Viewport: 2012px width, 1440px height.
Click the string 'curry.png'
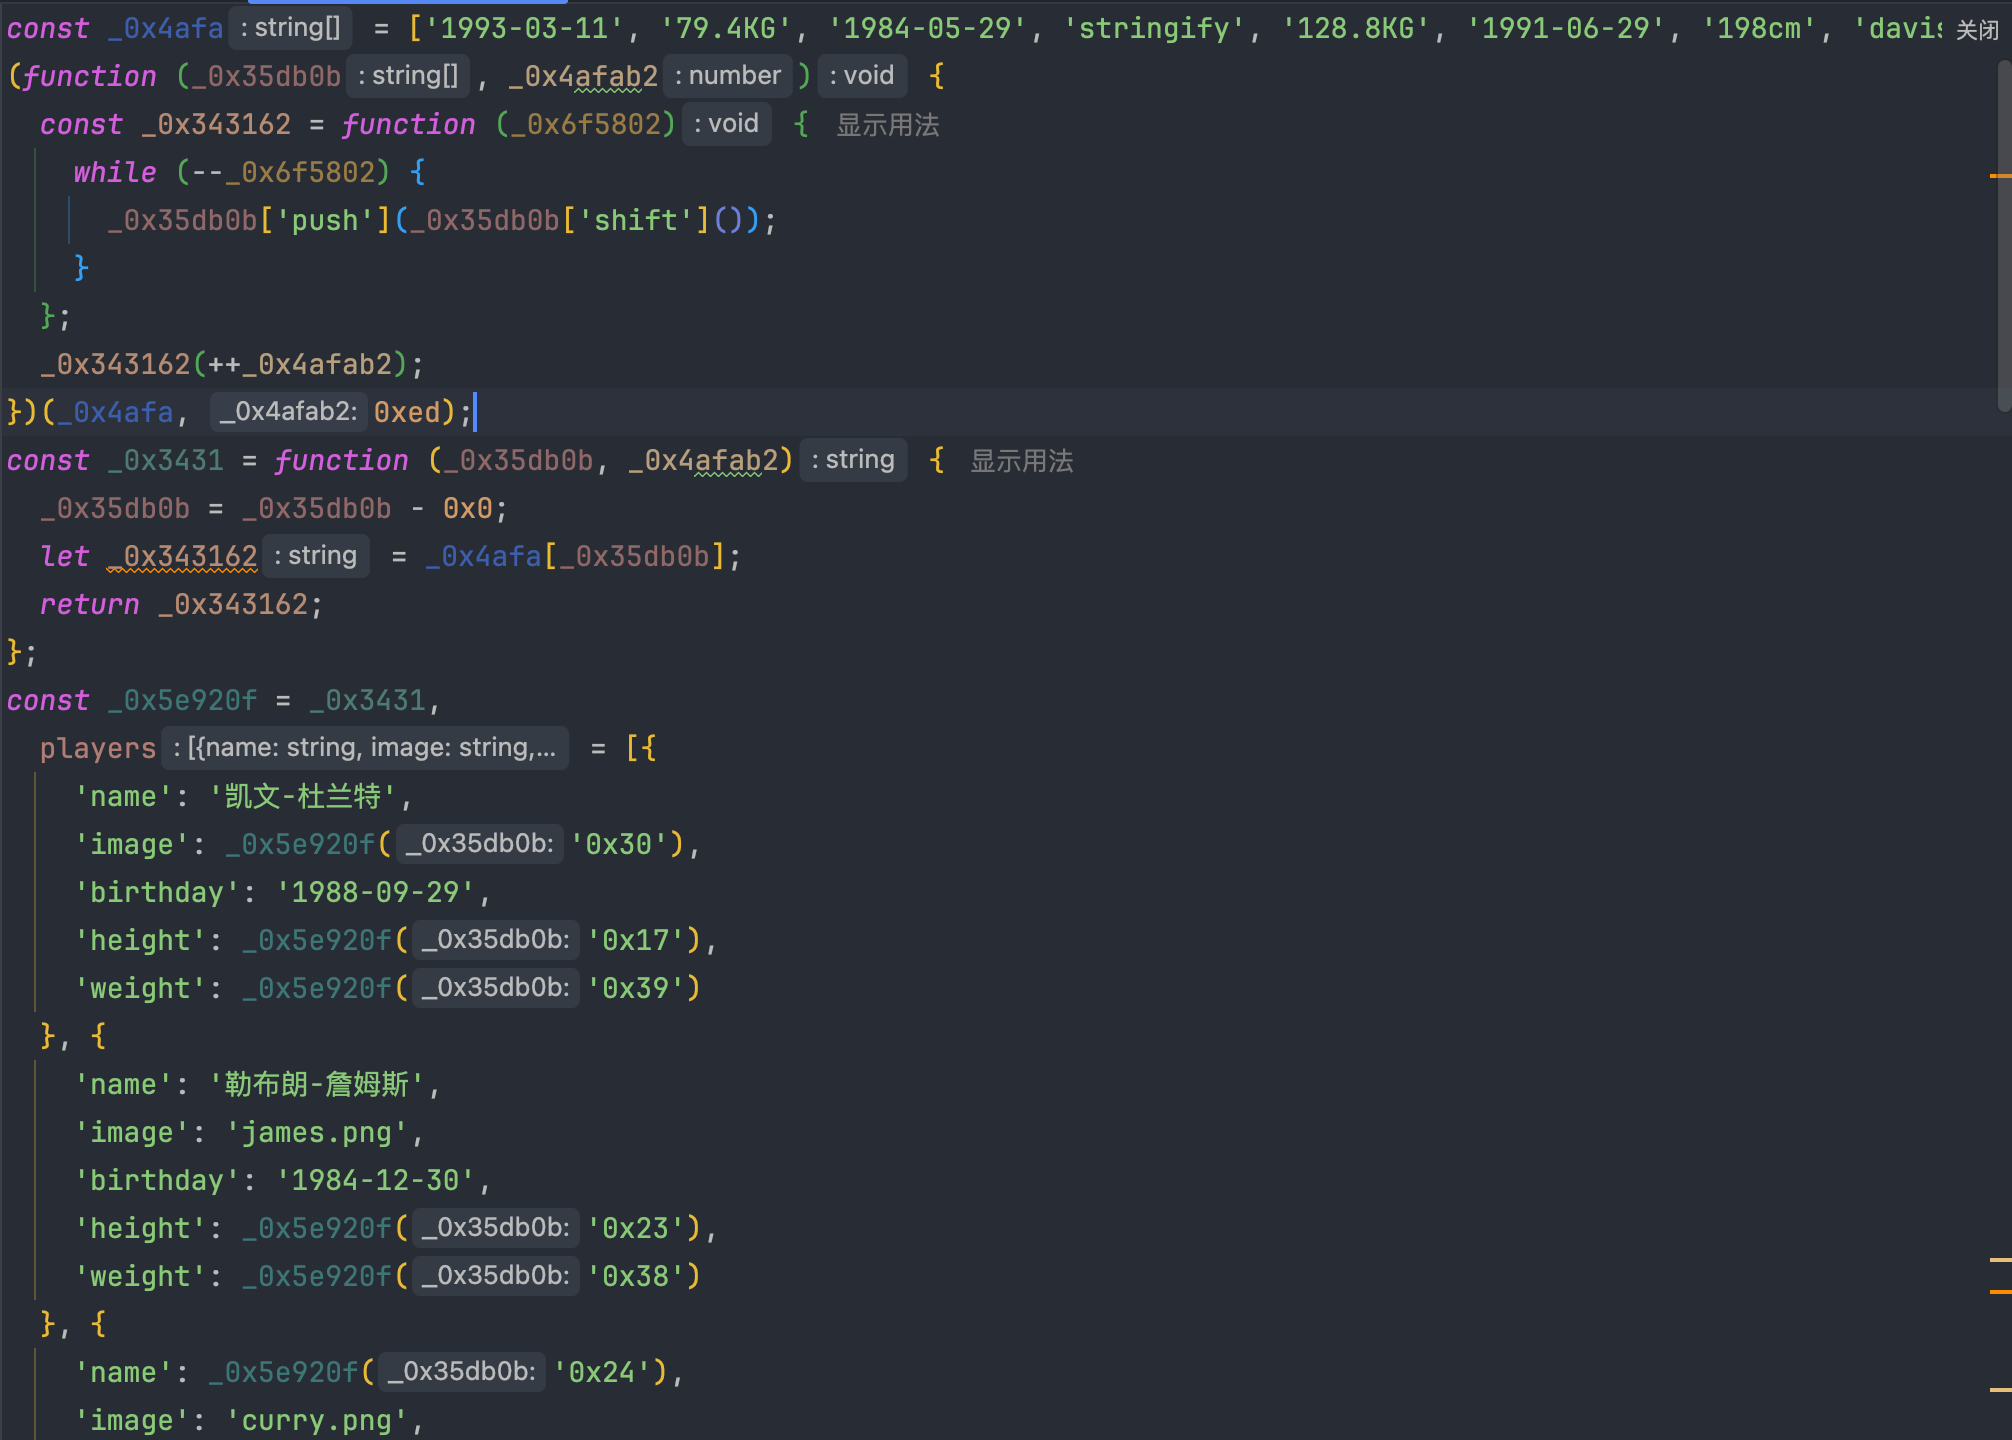tap(317, 1421)
